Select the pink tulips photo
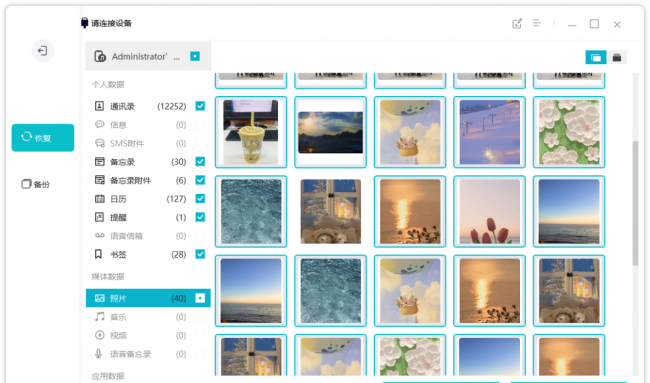The width and height of the screenshot is (650, 383). tap(490, 211)
